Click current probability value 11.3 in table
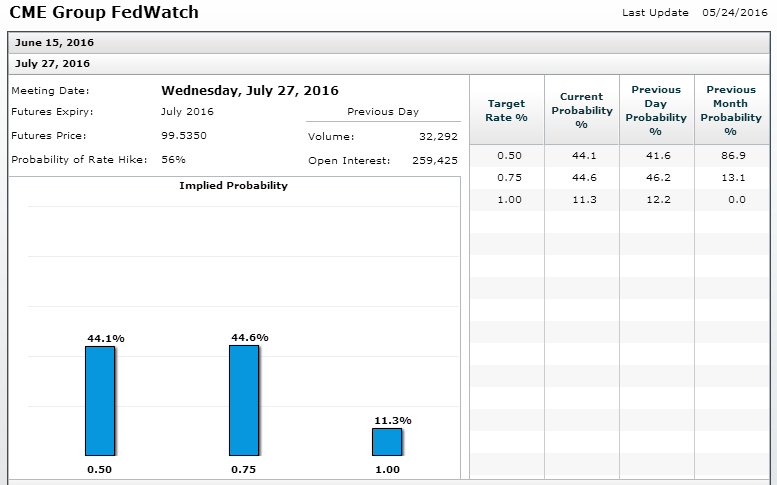 pyautogui.click(x=584, y=200)
